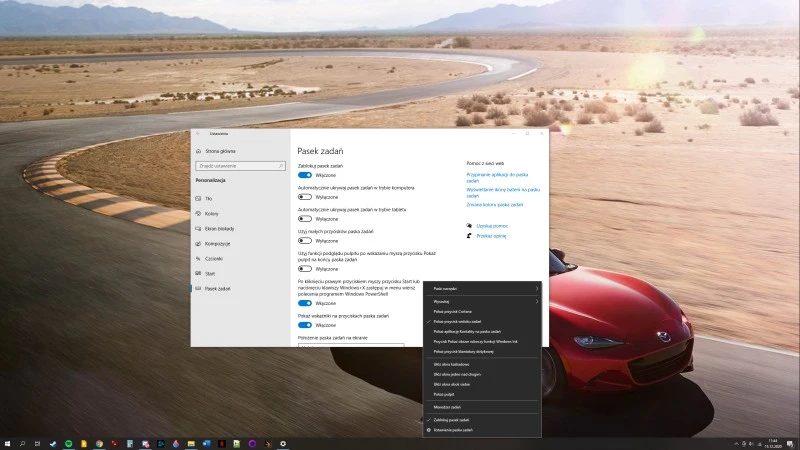This screenshot has height=450, width=800.
Task: Click the Uzyskaj pomoc link
Action: [492, 226]
